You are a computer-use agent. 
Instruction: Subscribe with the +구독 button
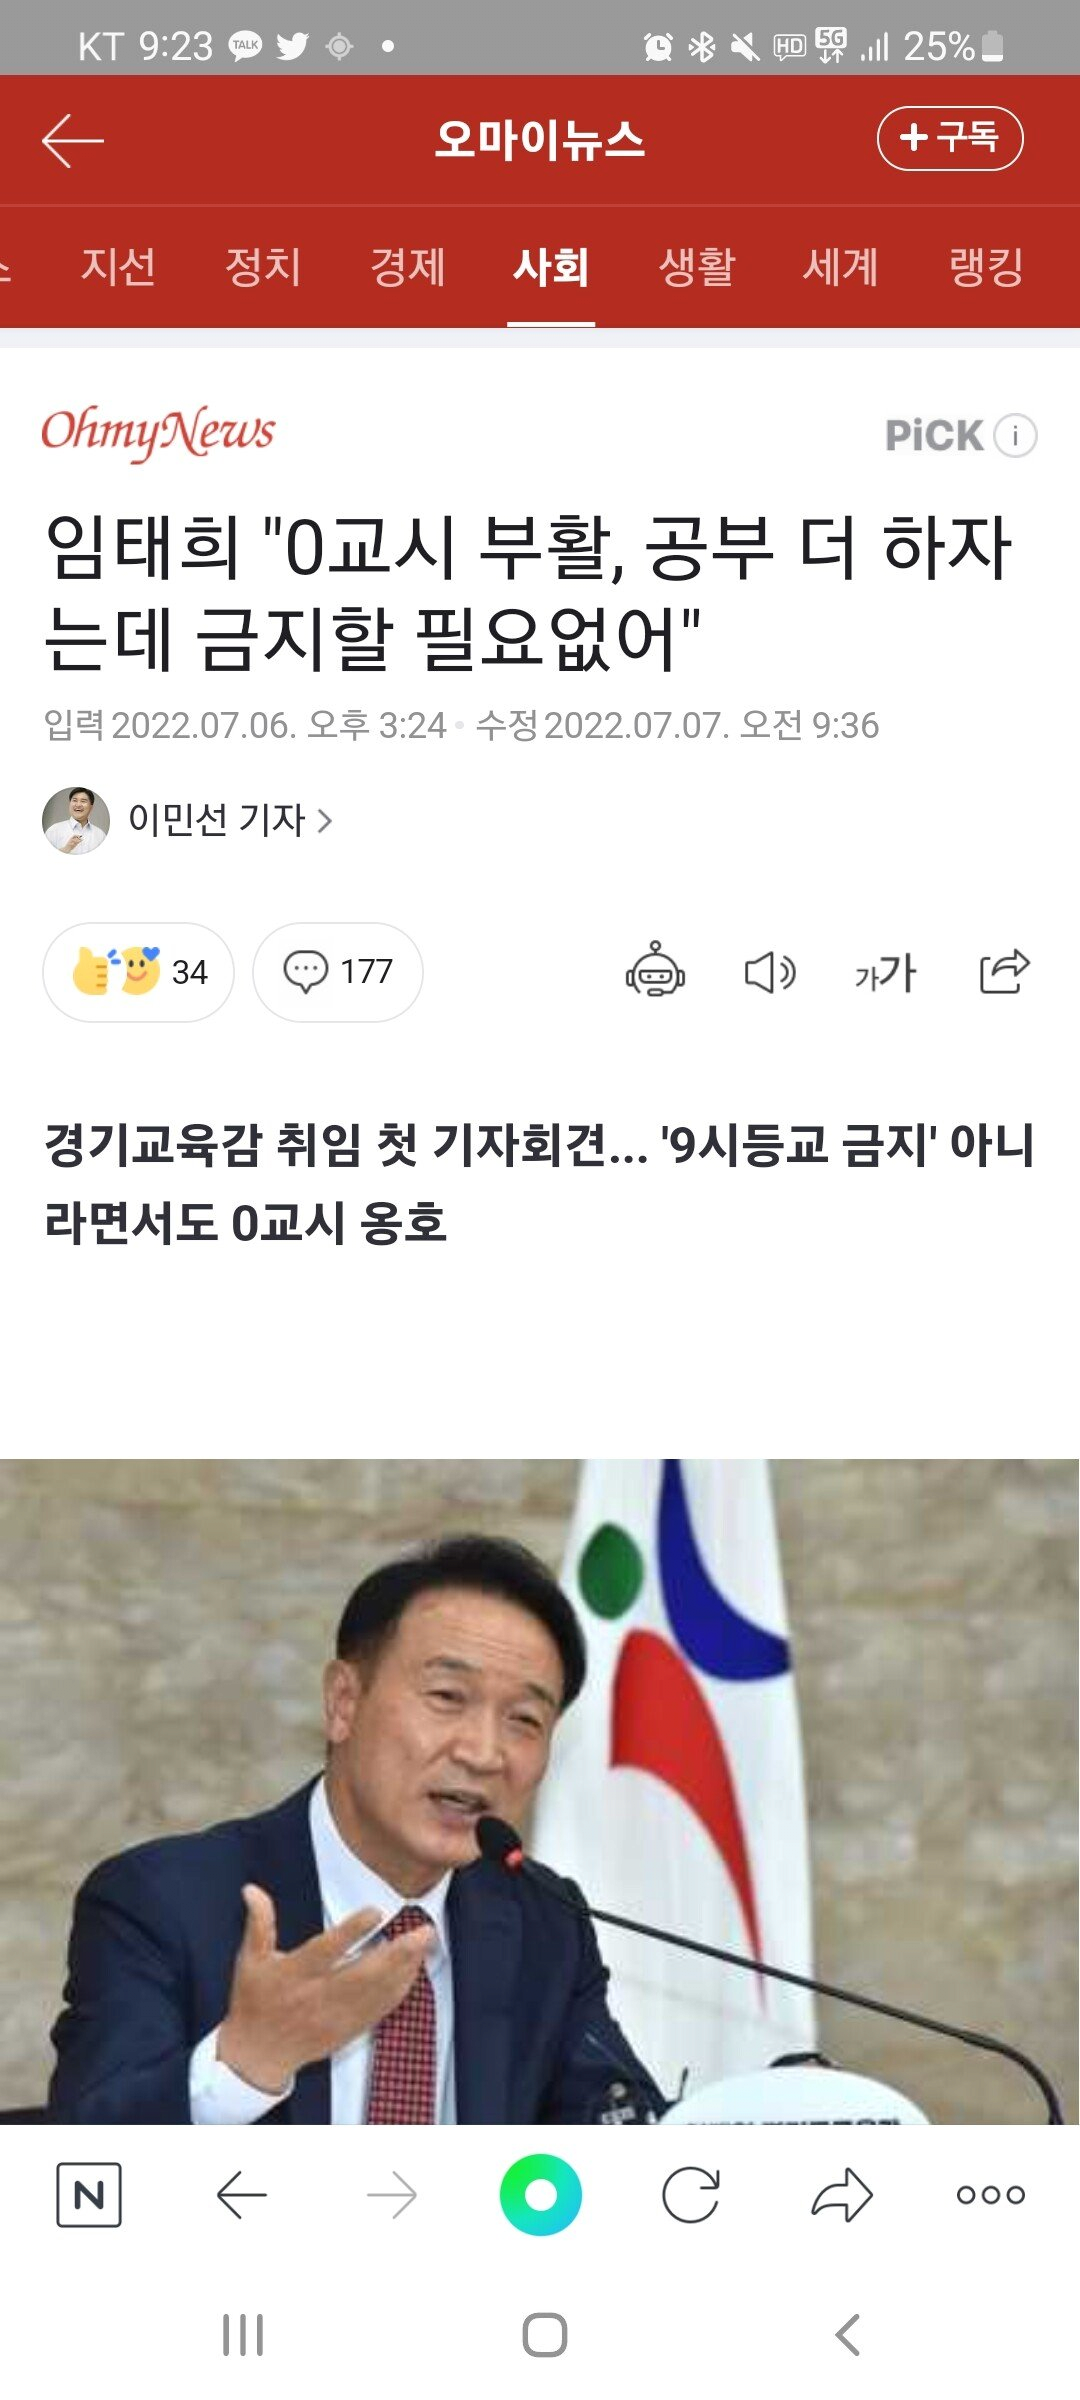[x=950, y=138]
